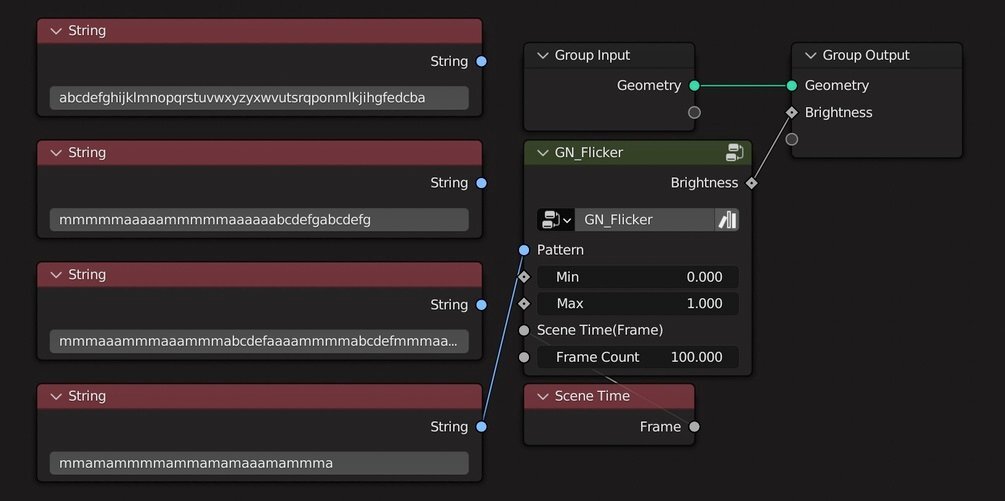
Task: Click the Min value field
Action: tap(637, 277)
